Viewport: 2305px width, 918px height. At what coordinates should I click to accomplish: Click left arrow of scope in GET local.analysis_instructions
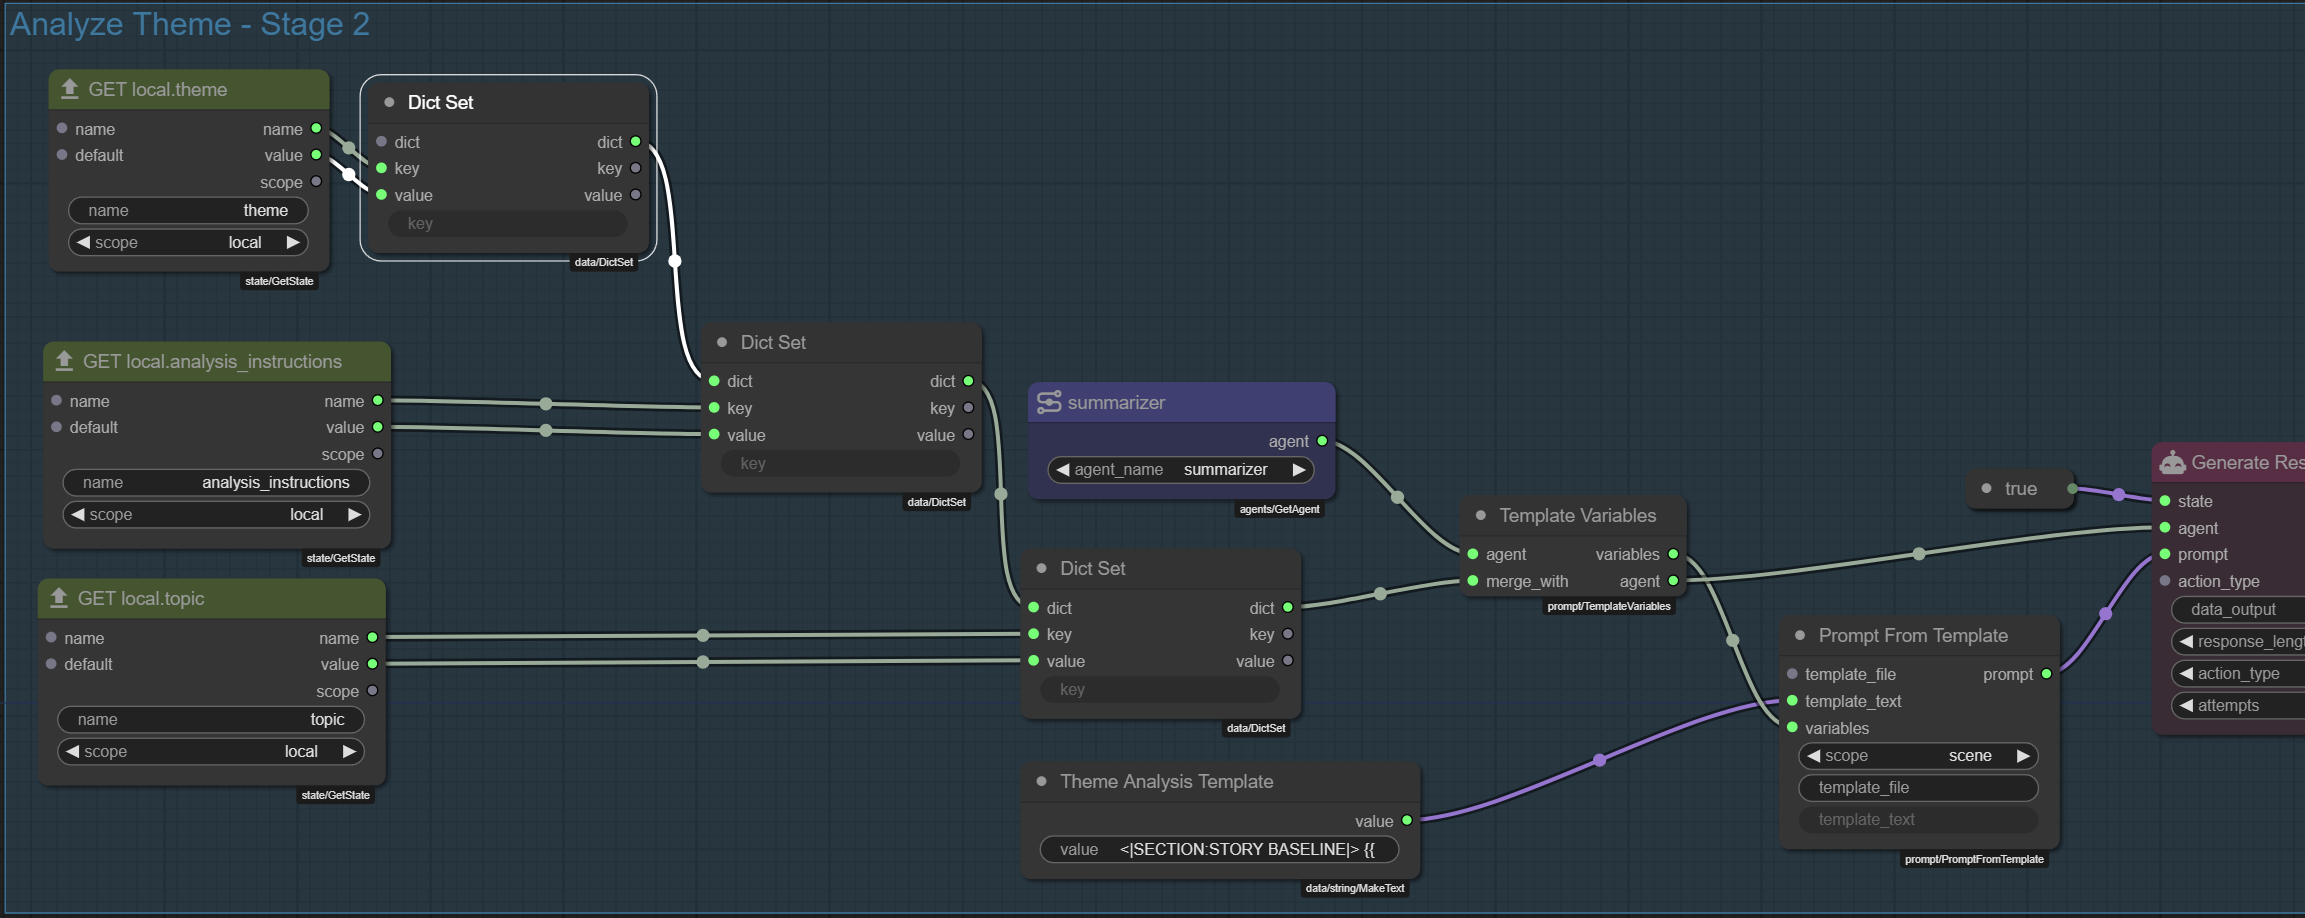coord(78,514)
